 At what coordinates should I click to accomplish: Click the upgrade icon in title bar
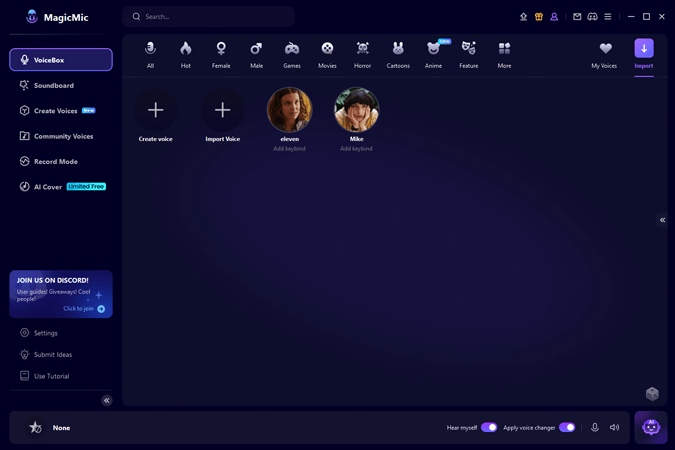523,17
